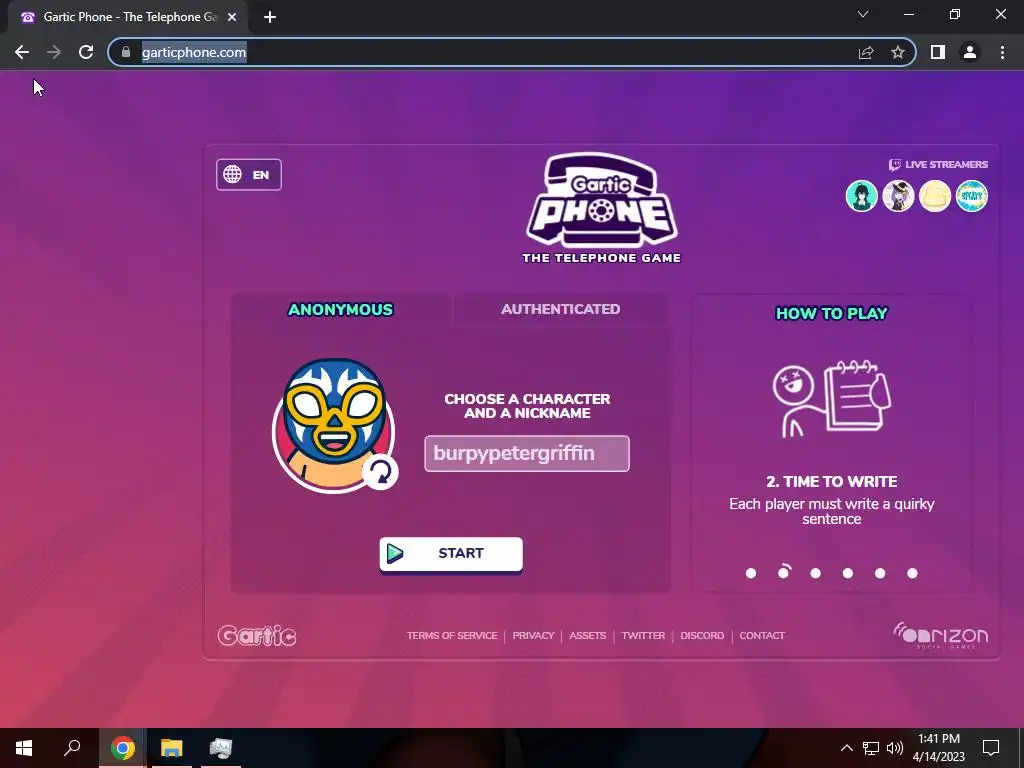Viewport: 1024px width, 768px height.
Task: Click the character randomize arrow icon
Action: click(380, 472)
